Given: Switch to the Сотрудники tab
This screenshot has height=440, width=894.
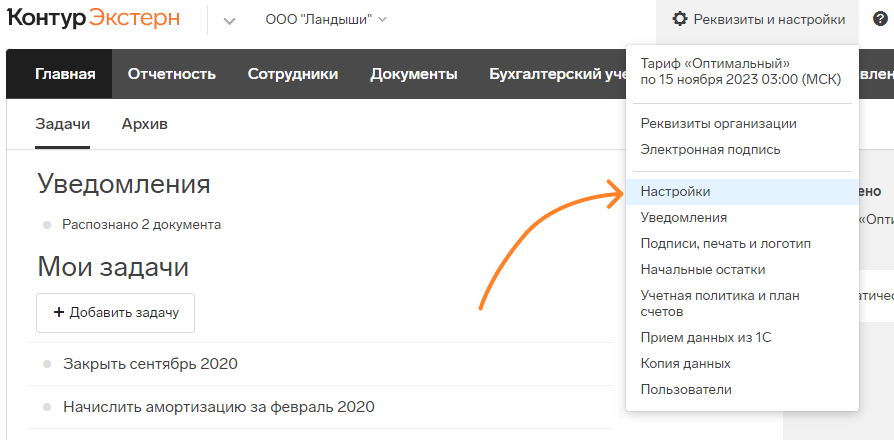Looking at the screenshot, I should (293, 74).
